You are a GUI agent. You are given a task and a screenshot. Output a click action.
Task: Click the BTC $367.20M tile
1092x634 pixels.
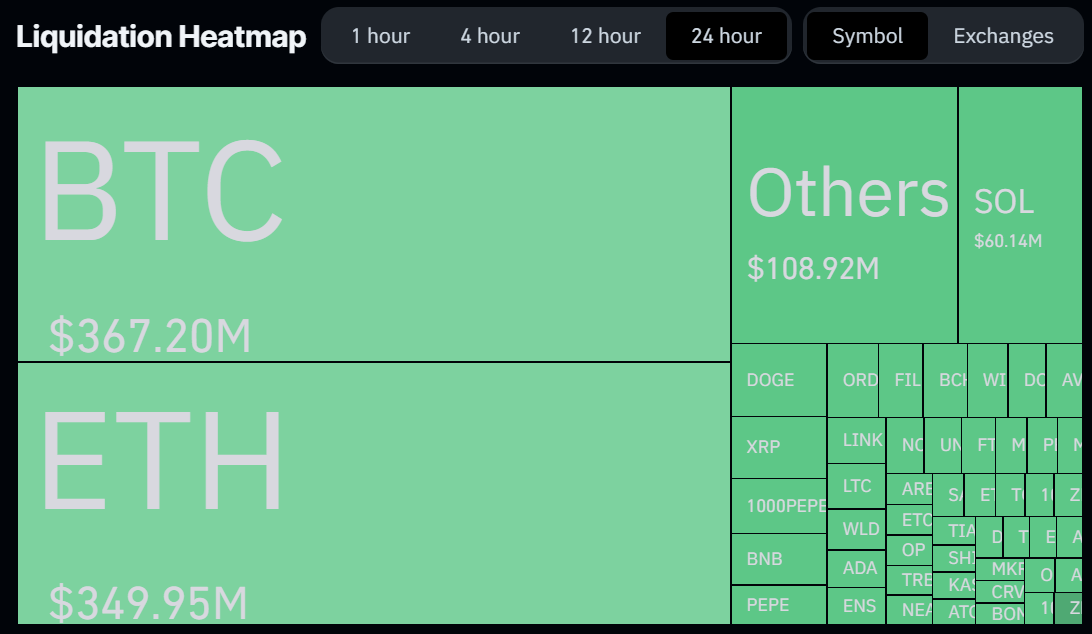tap(373, 224)
